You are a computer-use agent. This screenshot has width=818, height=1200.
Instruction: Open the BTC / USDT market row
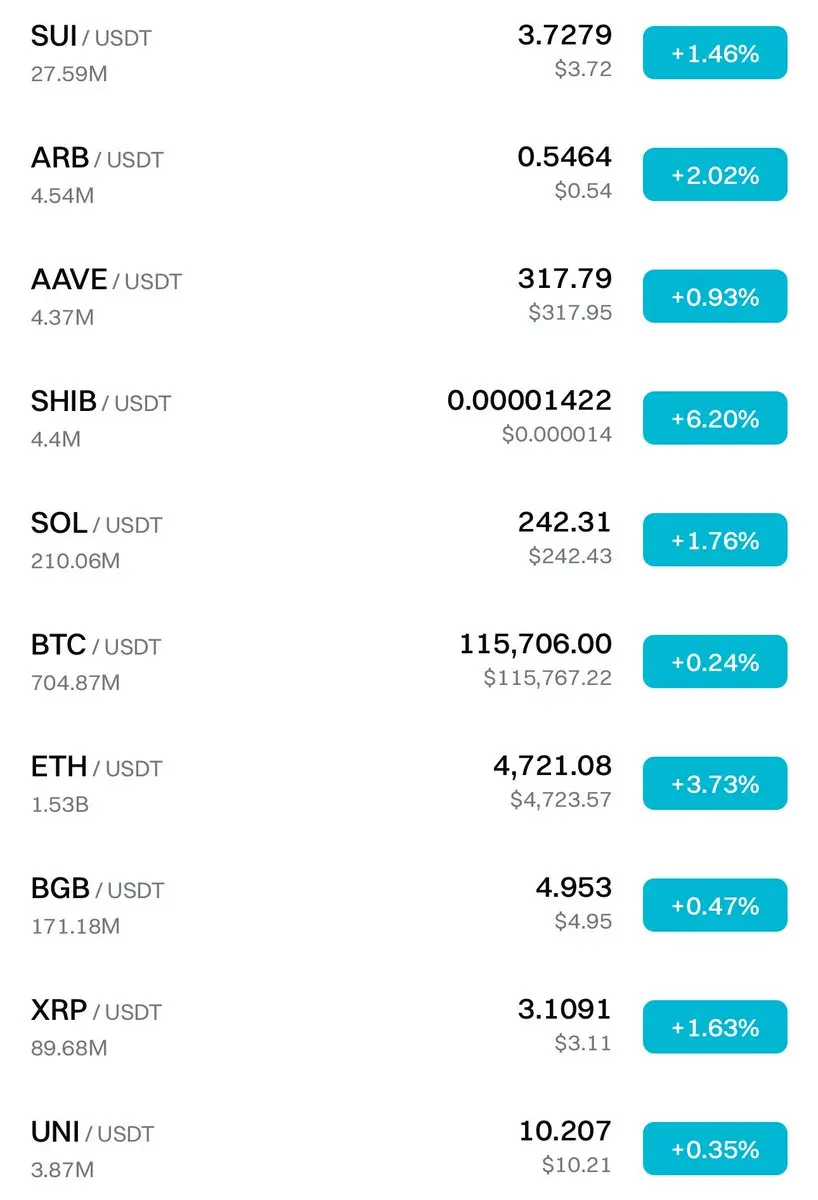click(x=409, y=662)
